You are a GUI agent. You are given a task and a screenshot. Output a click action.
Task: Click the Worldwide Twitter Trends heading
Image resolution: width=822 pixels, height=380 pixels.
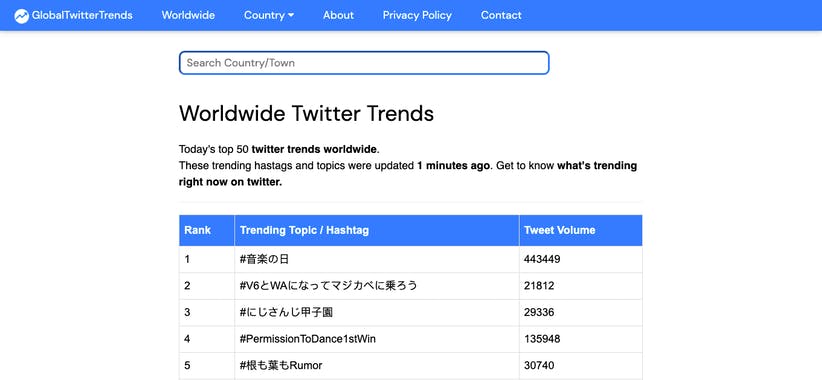point(307,114)
